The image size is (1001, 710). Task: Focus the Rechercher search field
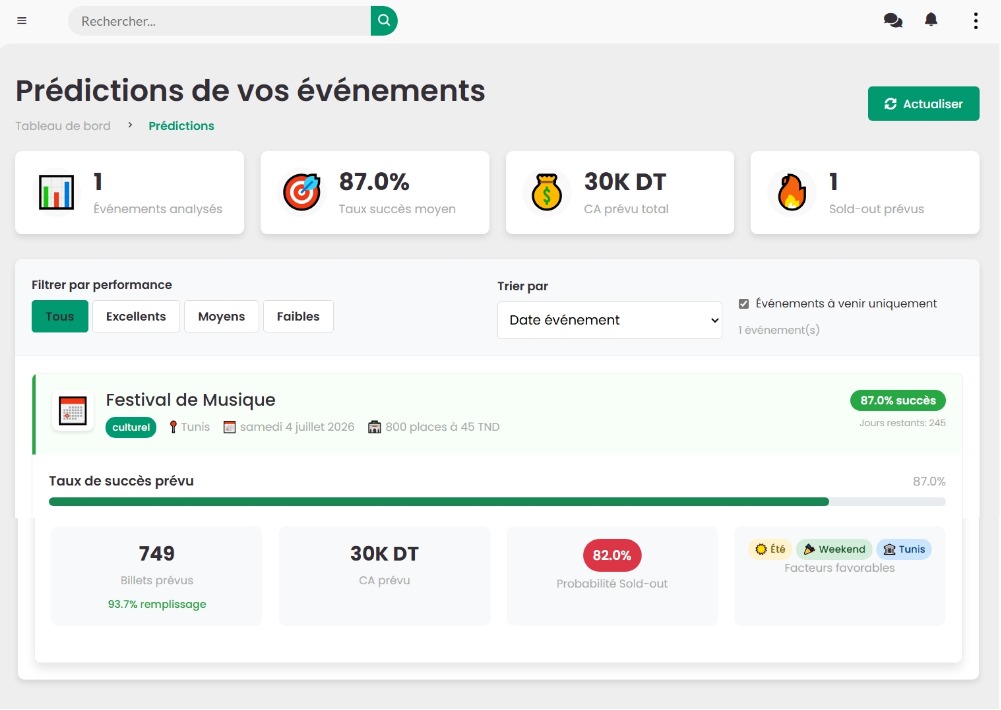click(x=220, y=21)
